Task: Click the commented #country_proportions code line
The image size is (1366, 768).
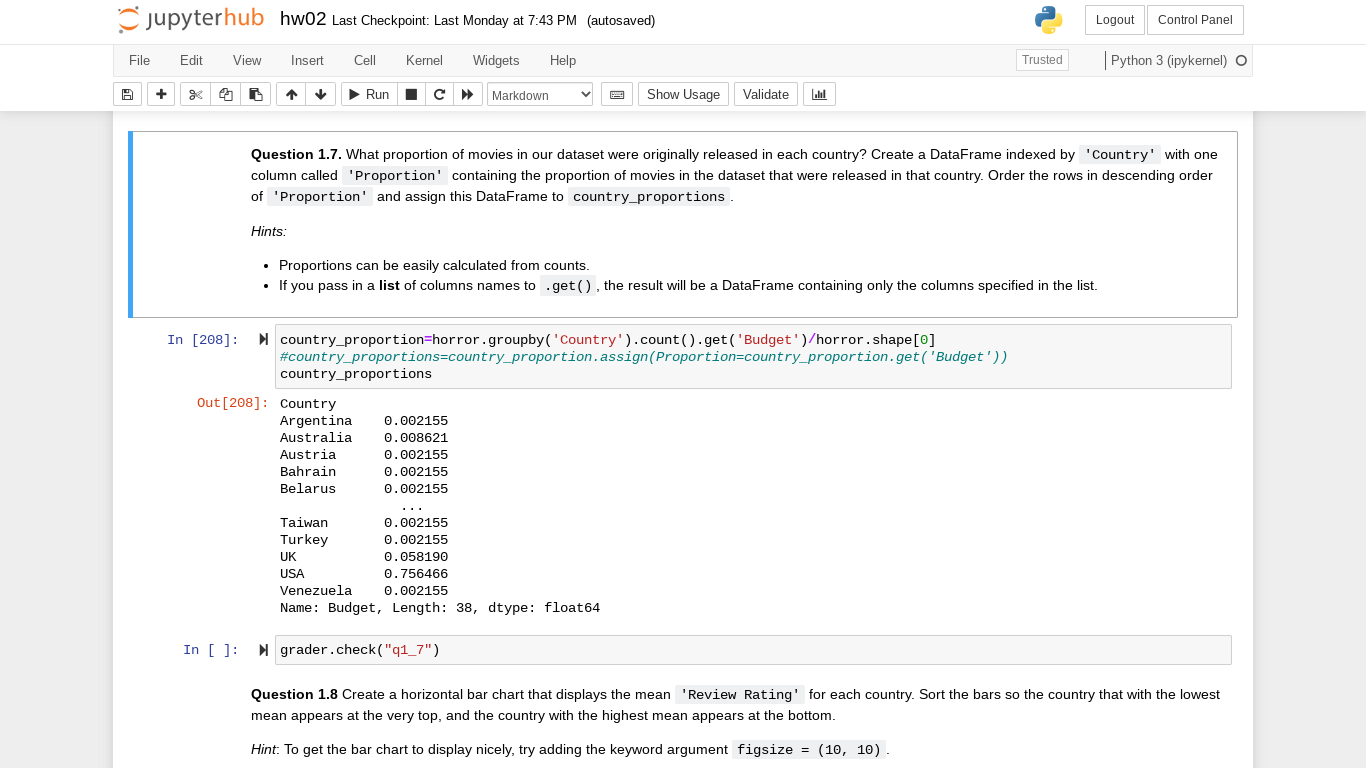Action: pos(644,357)
